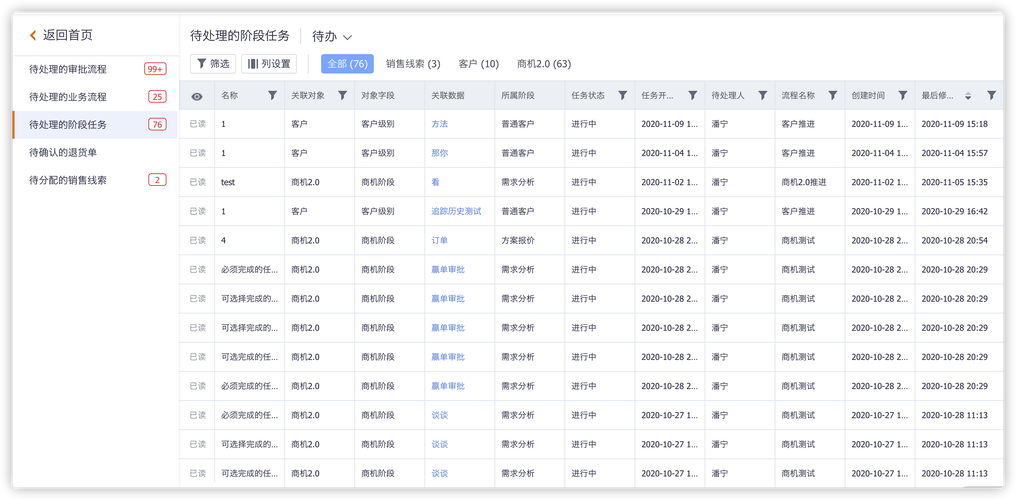
Task: Open the filter icon on the 待处理人 column
Action: tap(763, 95)
